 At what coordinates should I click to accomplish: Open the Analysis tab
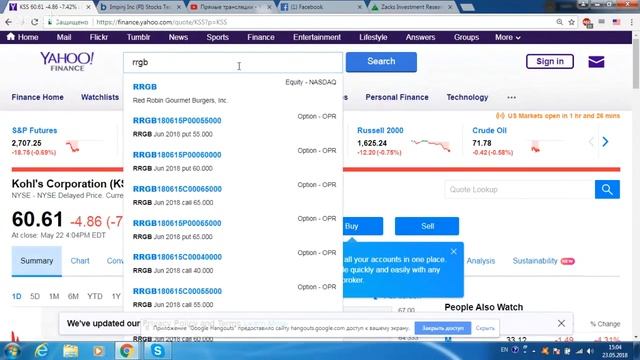[x=480, y=261]
